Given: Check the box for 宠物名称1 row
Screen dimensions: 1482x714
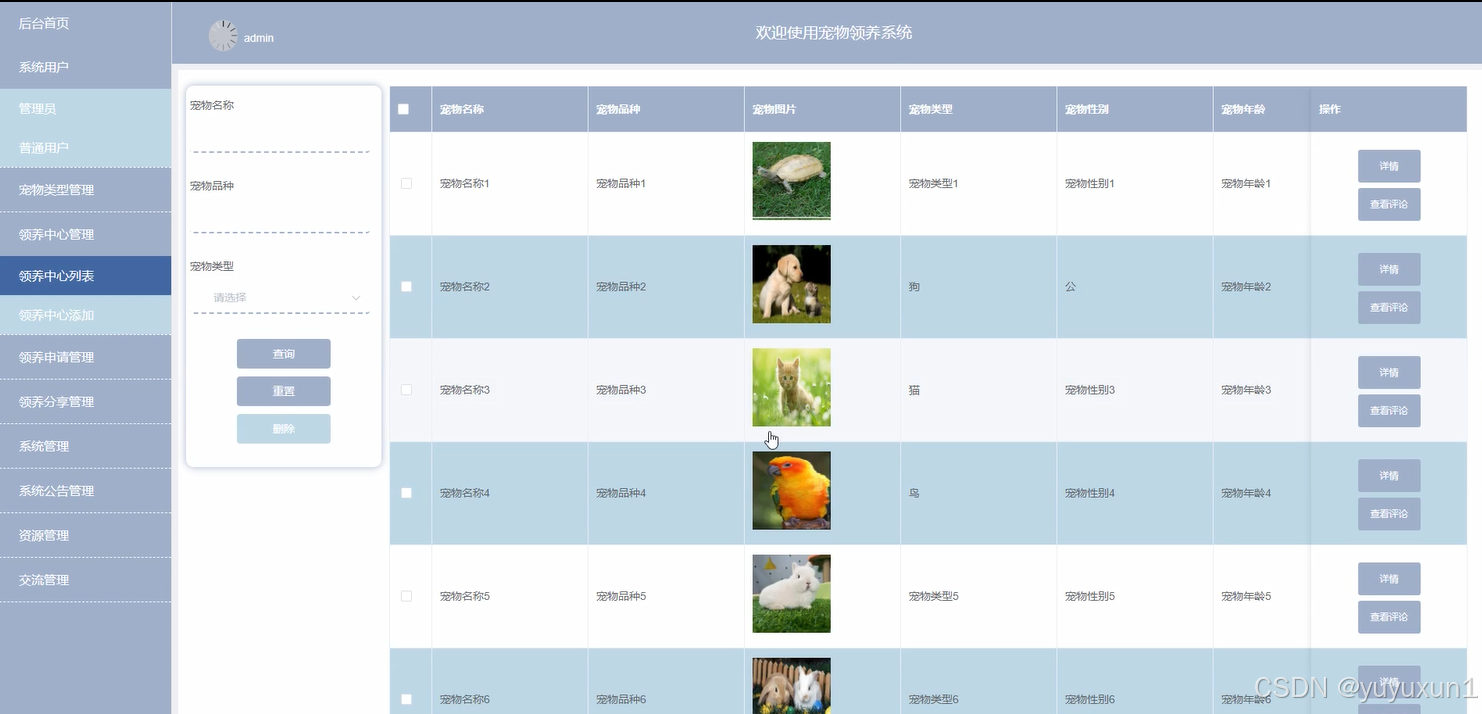Looking at the screenshot, I should click(406, 183).
